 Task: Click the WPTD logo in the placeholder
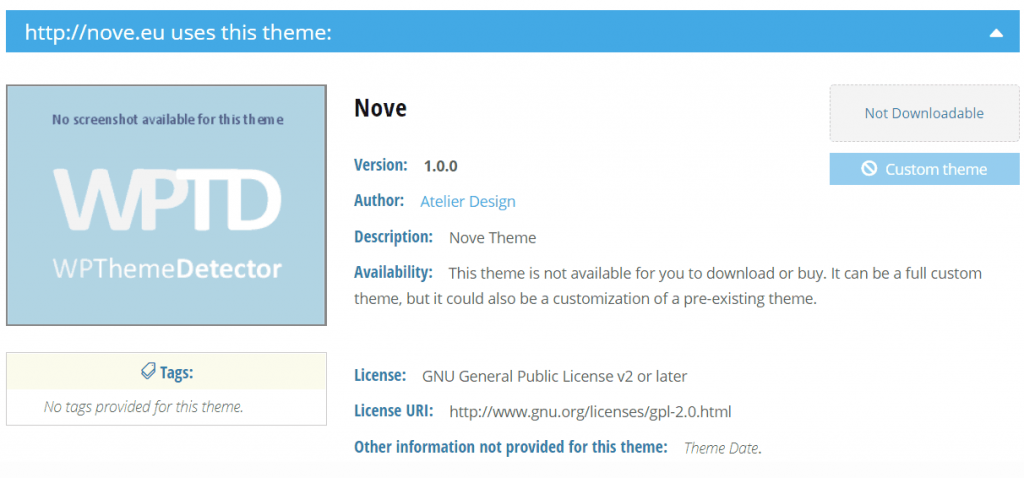[x=167, y=200]
